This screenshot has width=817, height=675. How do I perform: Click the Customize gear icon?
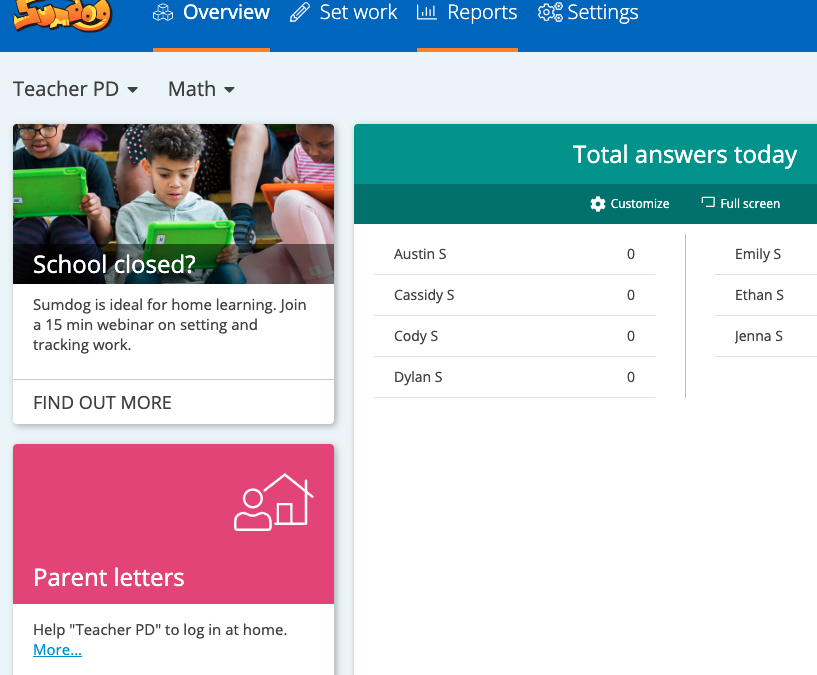click(x=598, y=204)
